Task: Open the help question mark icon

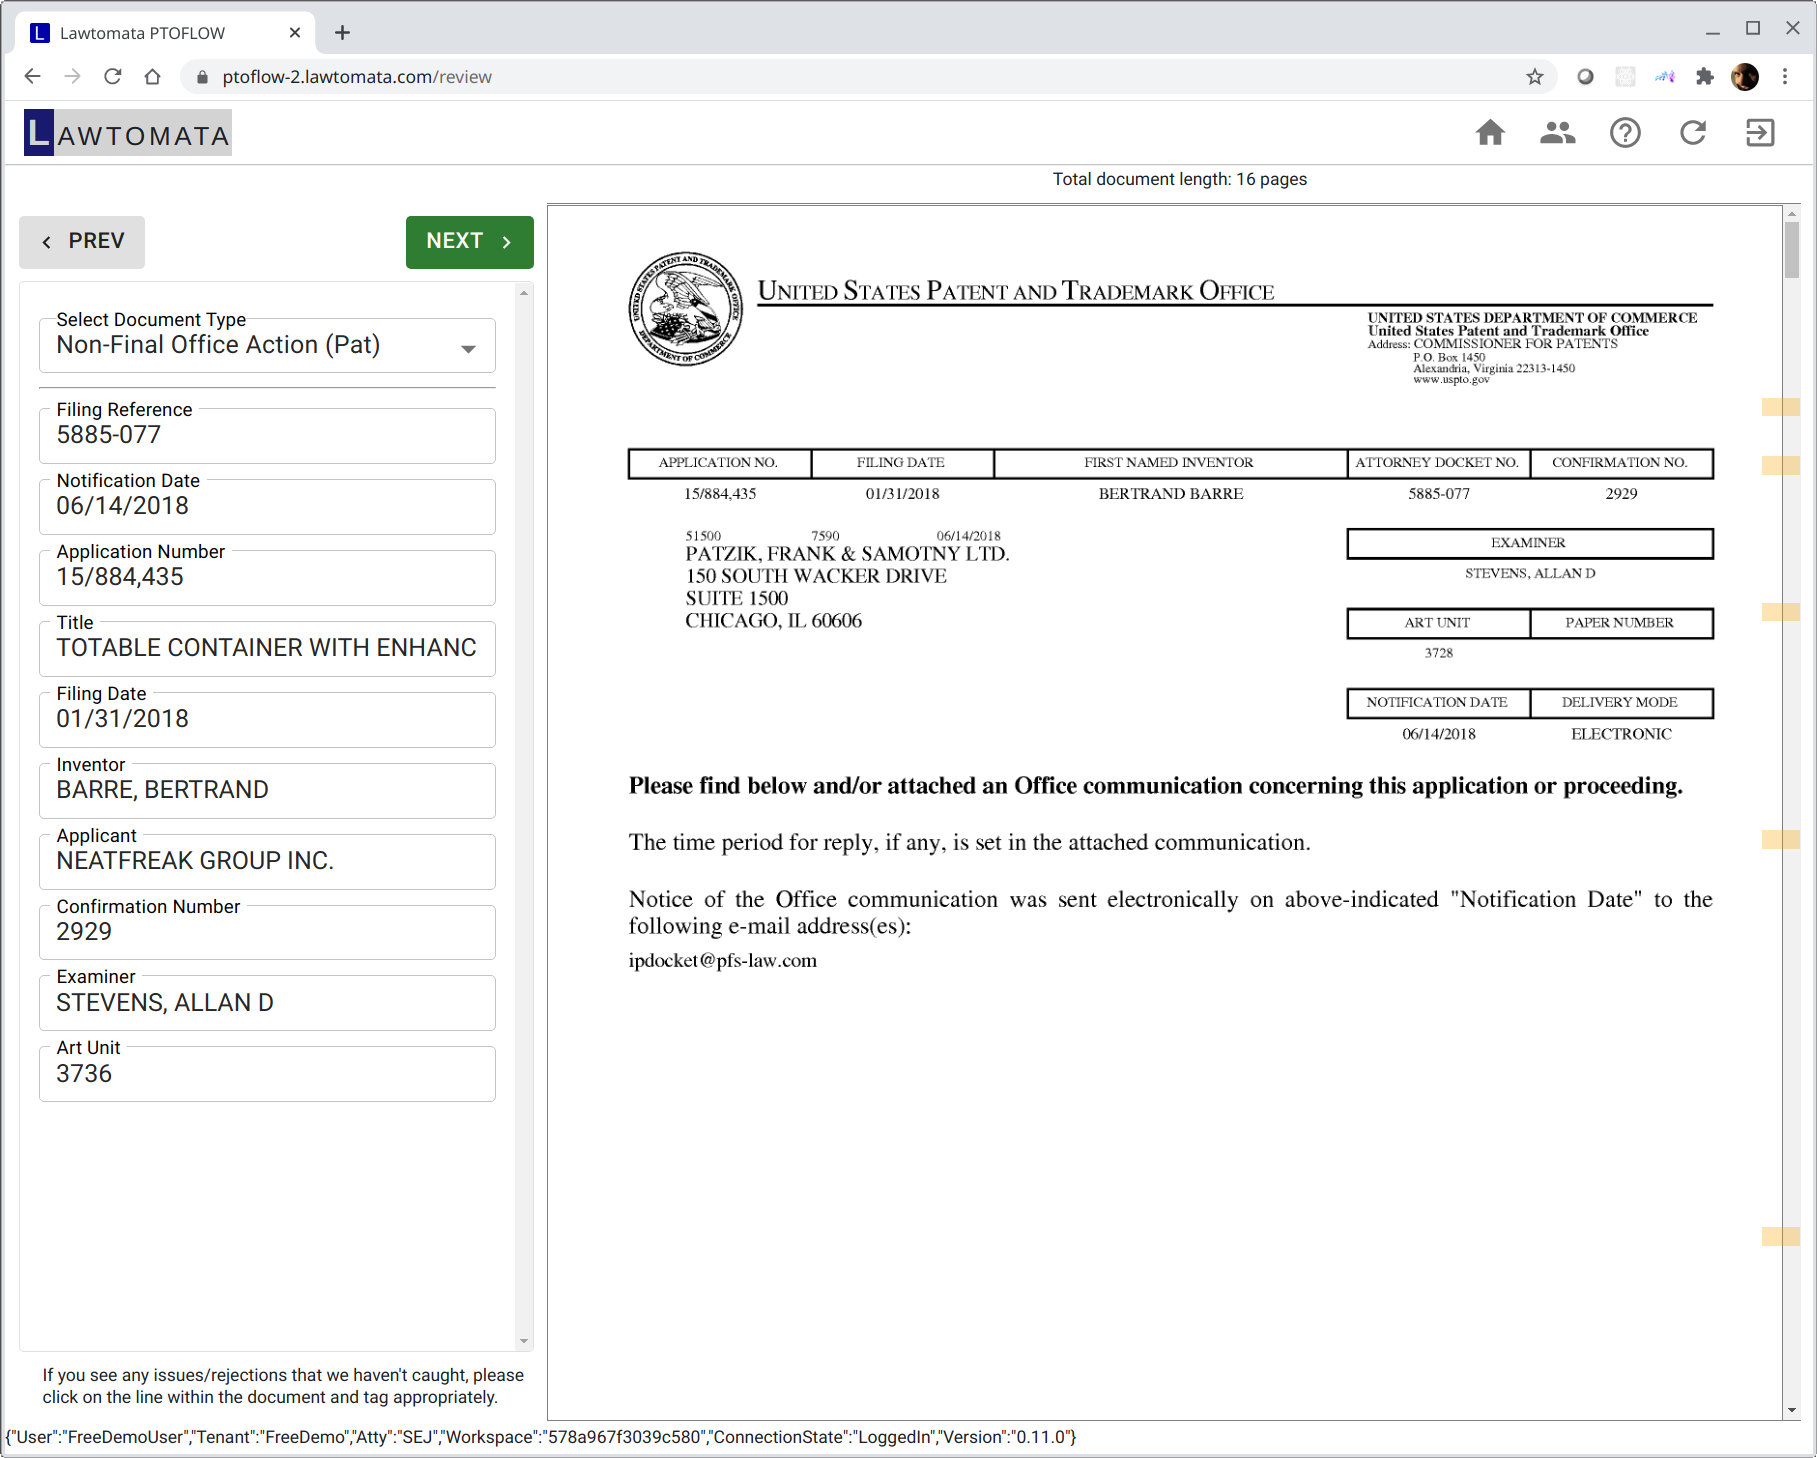Action: [x=1625, y=133]
